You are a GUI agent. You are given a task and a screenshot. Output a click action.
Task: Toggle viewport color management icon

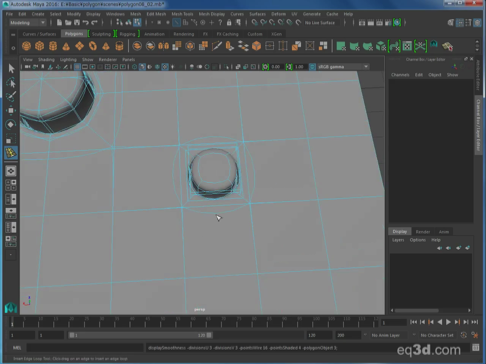312,67
